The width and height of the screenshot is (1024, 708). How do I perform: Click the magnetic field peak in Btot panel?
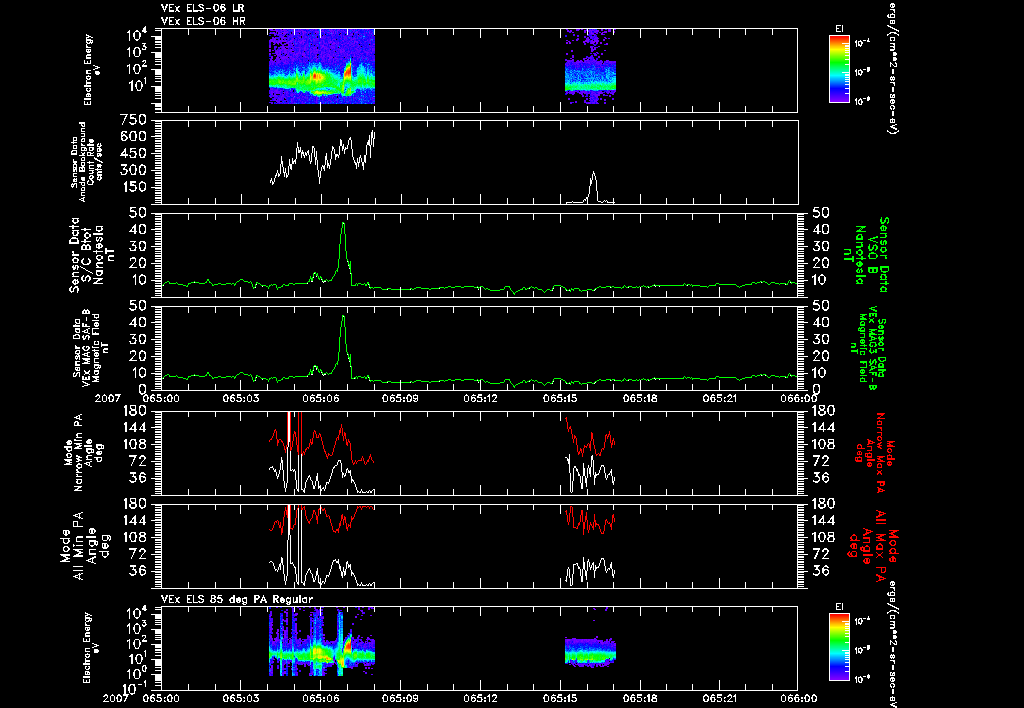(343, 225)
